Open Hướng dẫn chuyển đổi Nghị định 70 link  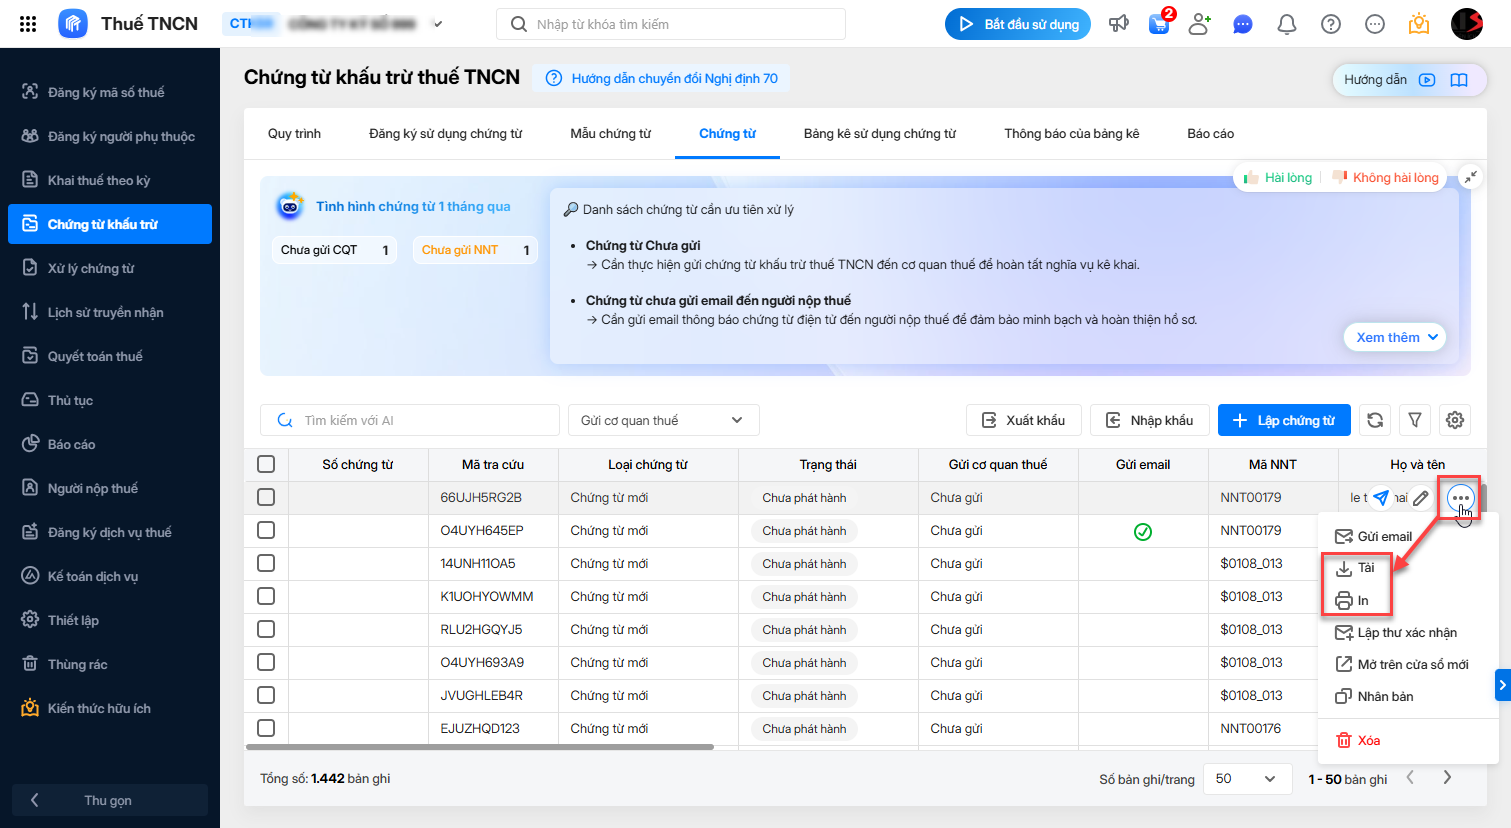click(674, 78)
